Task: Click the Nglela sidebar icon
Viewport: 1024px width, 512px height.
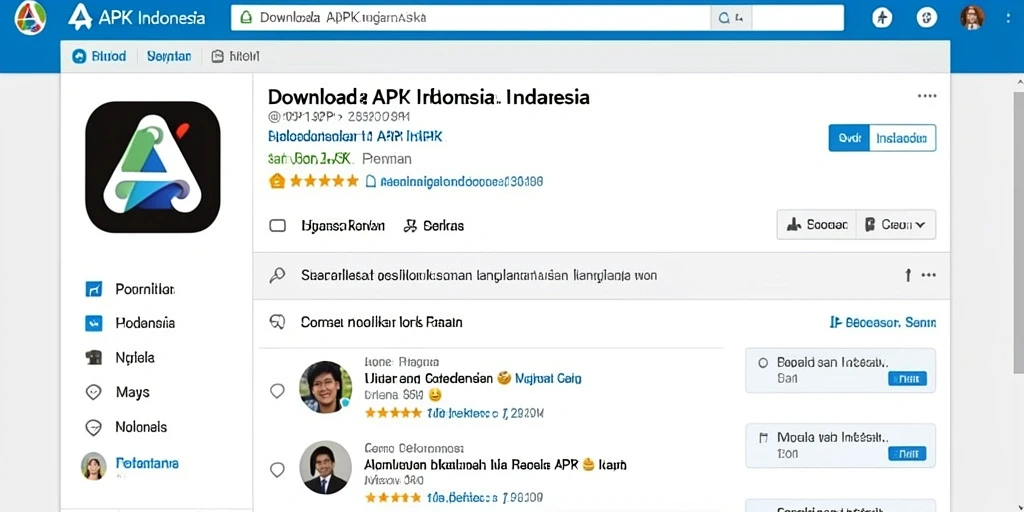Action: (94, 357)
